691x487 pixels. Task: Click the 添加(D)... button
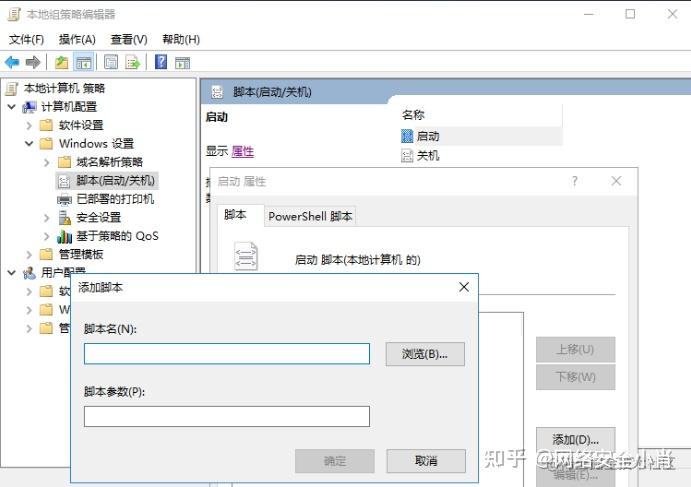coord(576,439)
